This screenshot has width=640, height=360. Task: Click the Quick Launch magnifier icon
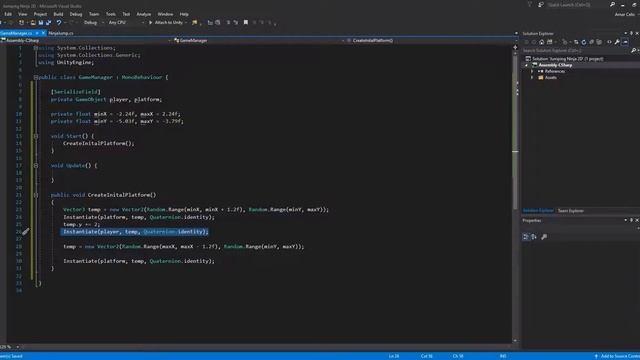[x=612, y=4]
